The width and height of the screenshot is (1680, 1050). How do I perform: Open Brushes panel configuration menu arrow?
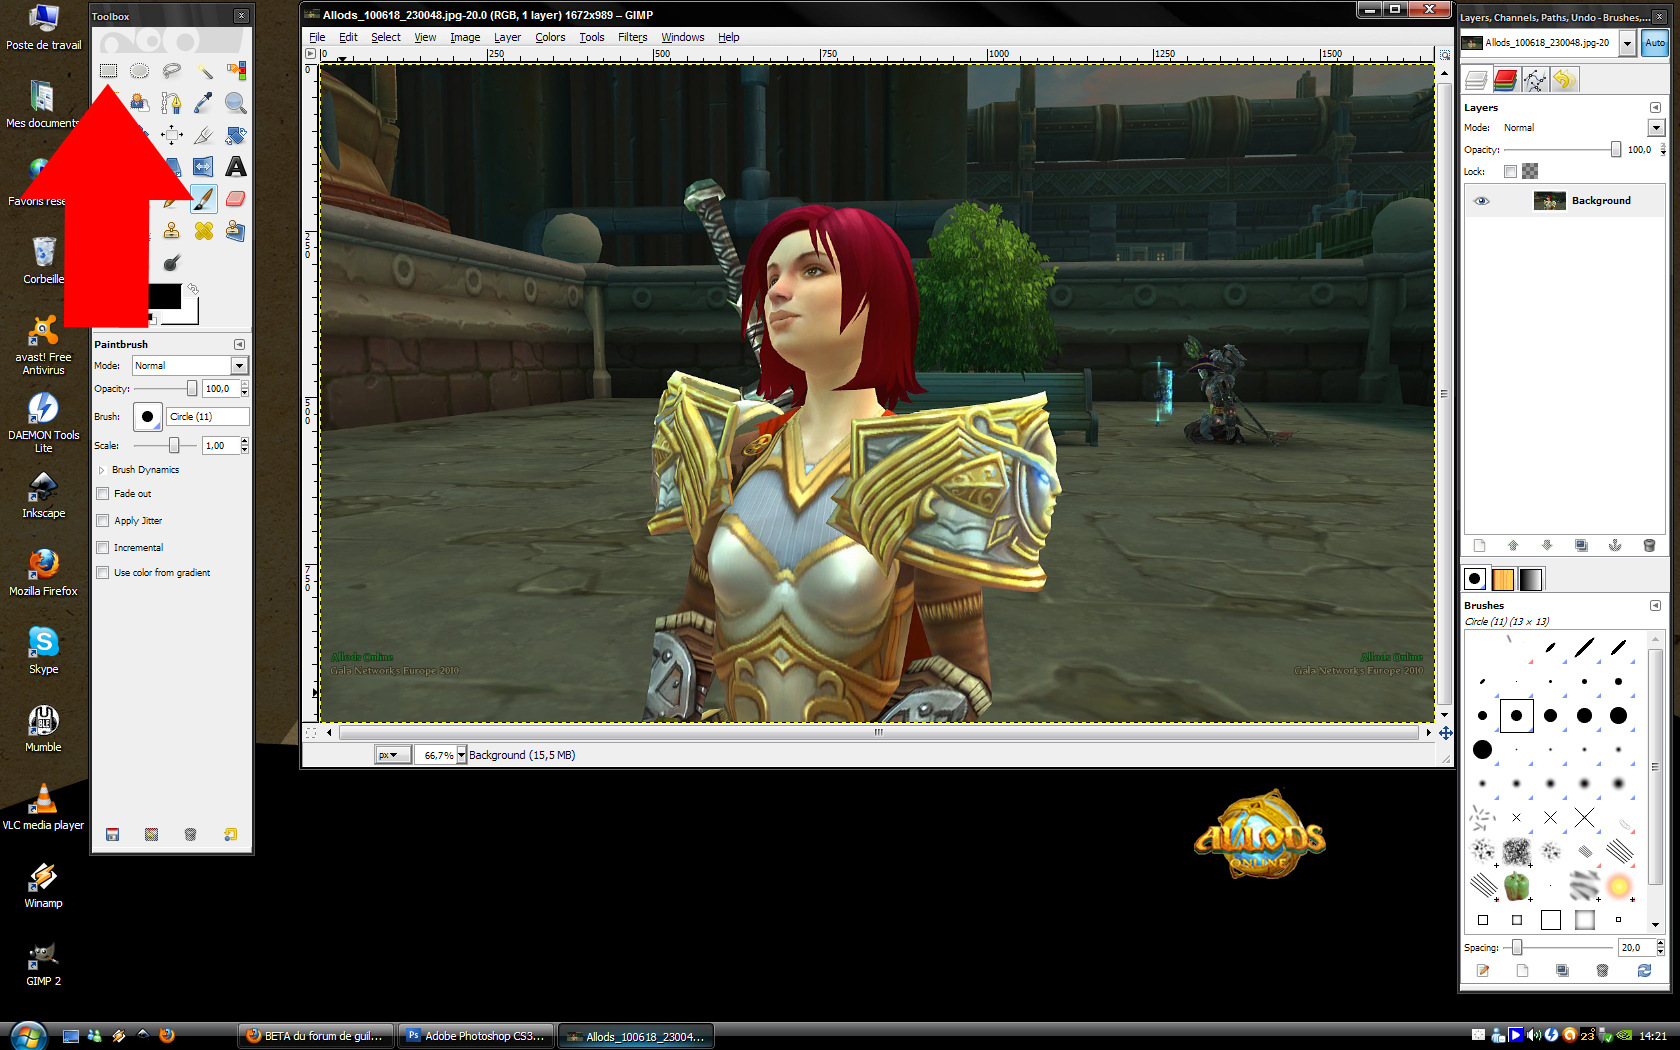click(1655, 605)
